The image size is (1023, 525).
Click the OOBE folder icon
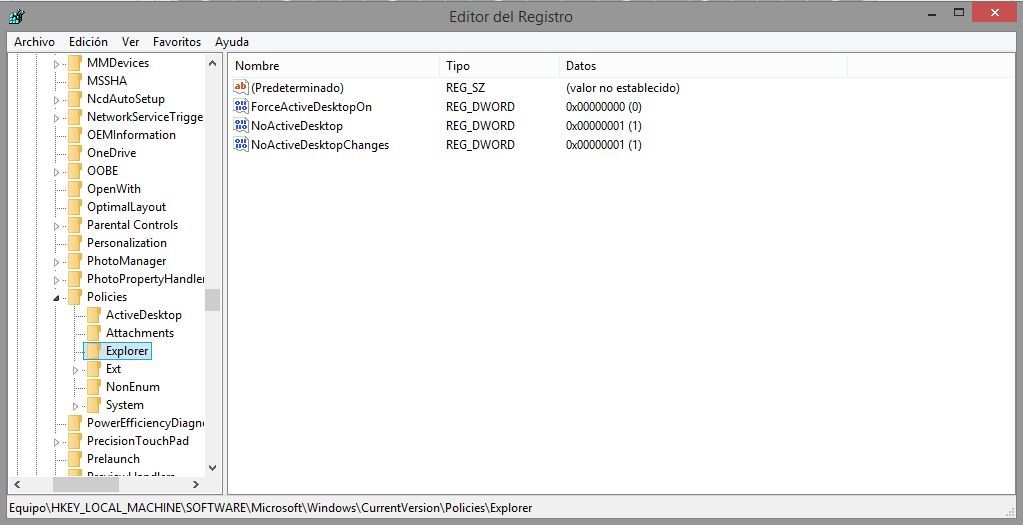[75, 171]
